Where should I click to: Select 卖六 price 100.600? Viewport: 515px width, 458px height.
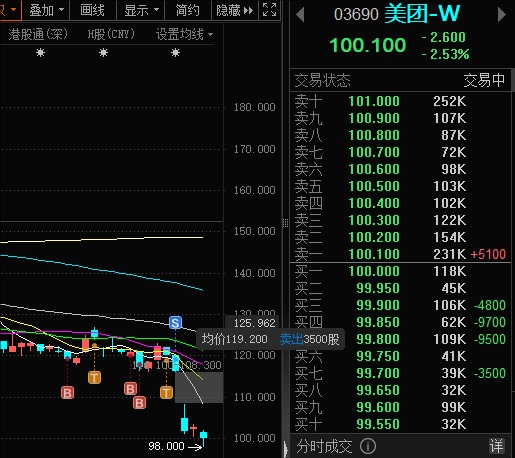(x=374, y=169)
